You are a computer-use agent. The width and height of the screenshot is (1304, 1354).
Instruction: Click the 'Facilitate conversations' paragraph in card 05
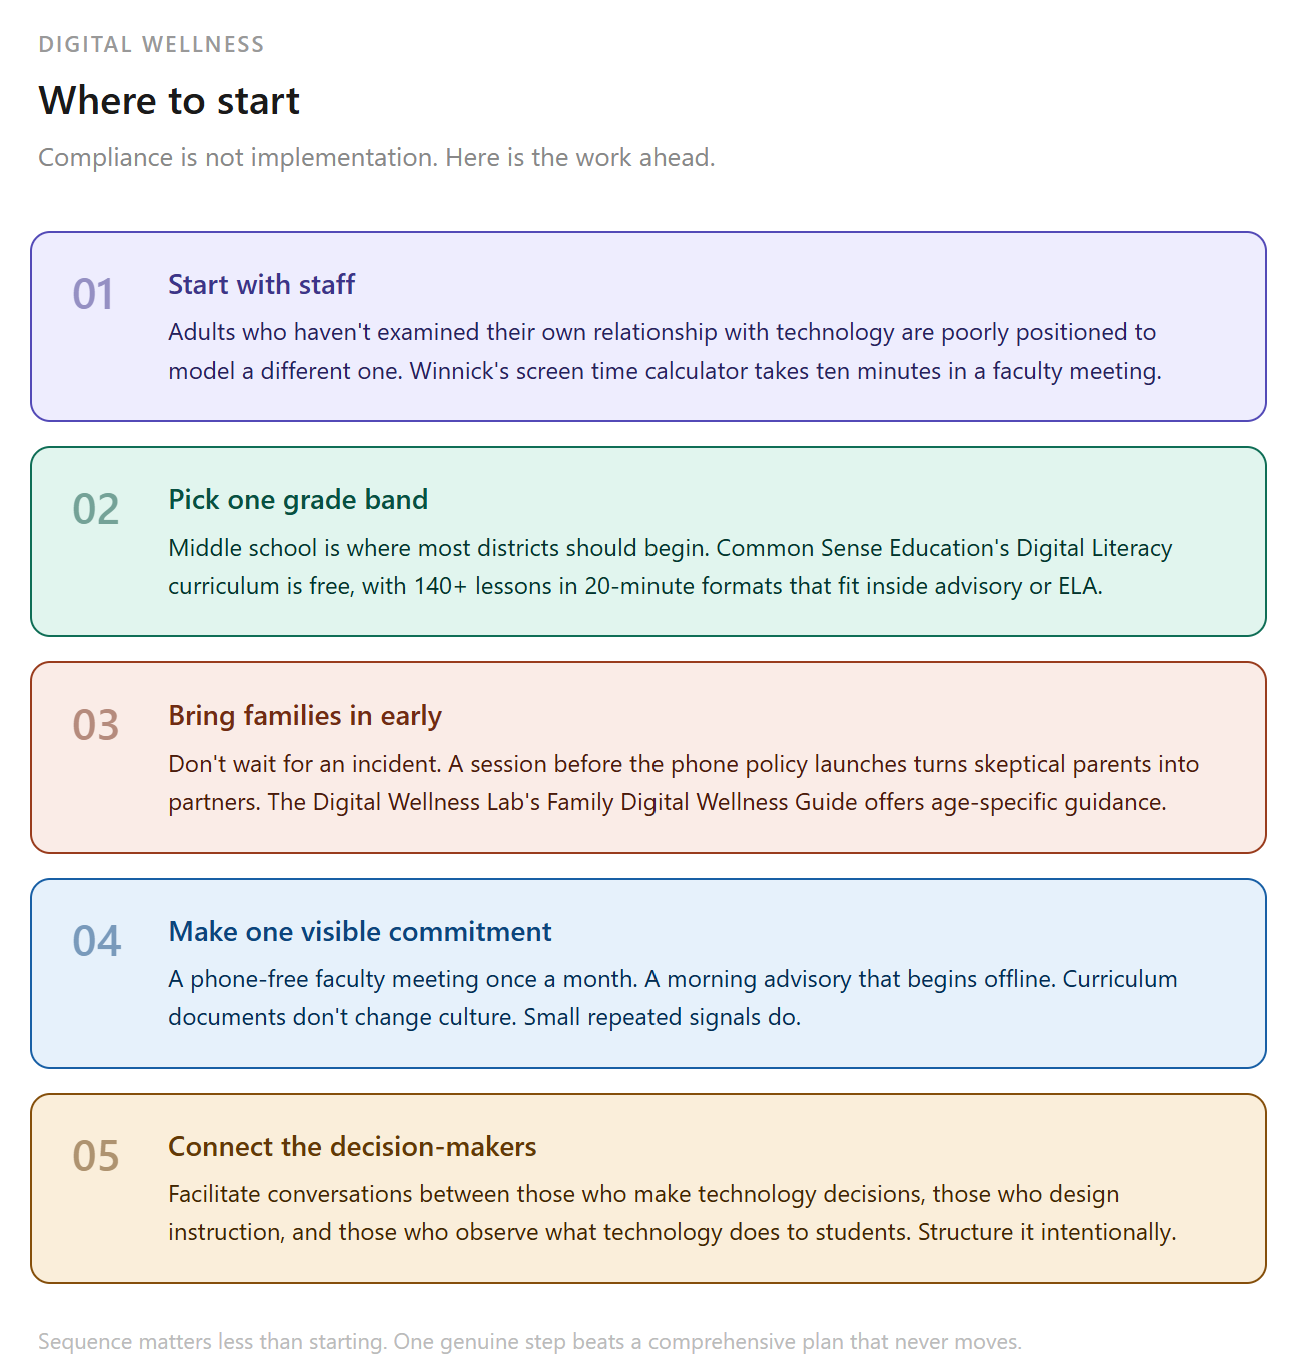tap(672, 1213)
